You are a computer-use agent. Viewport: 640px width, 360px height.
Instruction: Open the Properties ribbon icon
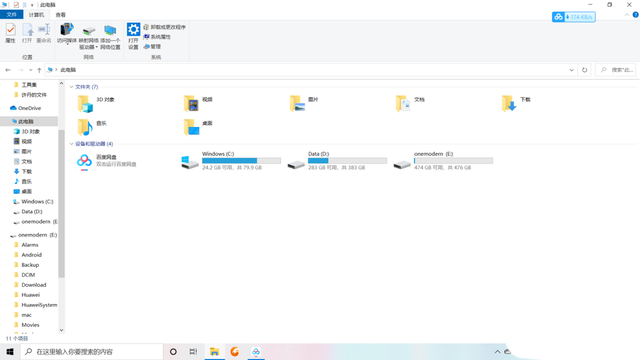pos(10,30)
